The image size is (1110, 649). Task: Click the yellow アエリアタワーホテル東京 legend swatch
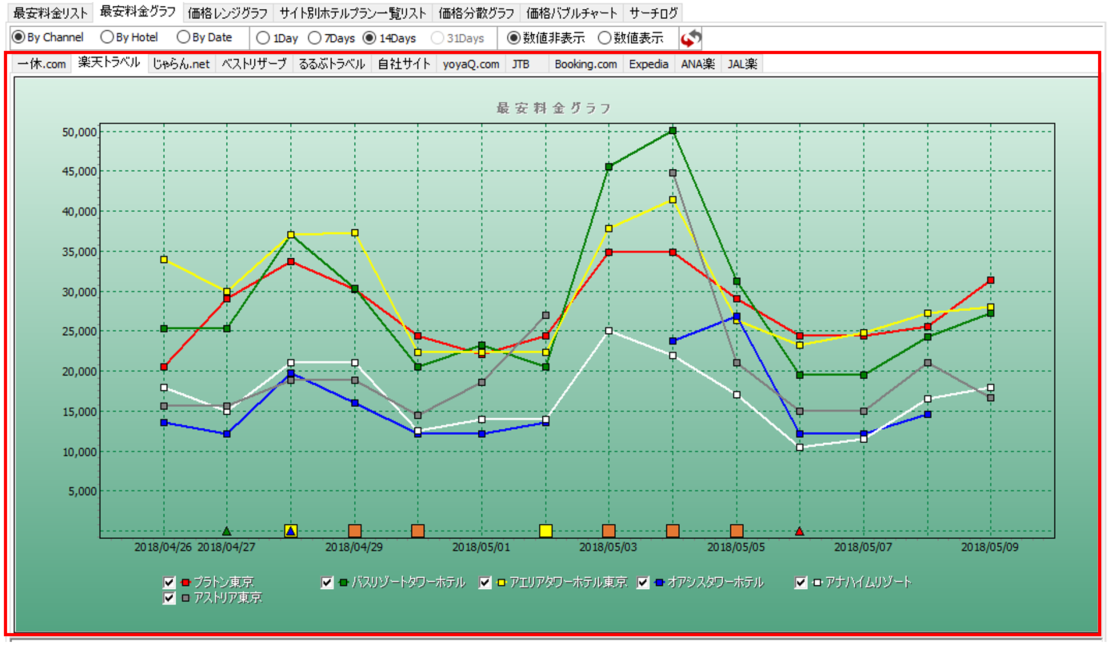(502, 582)
